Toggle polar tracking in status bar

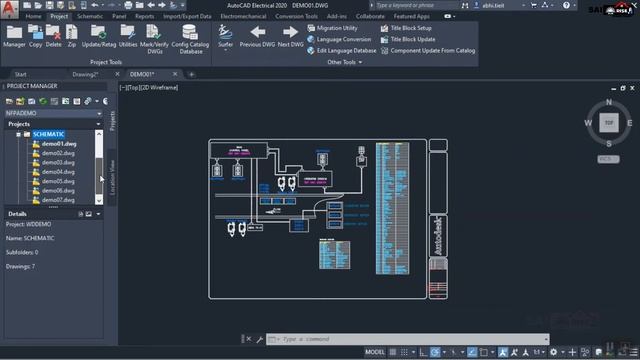(x=435, y=352)
